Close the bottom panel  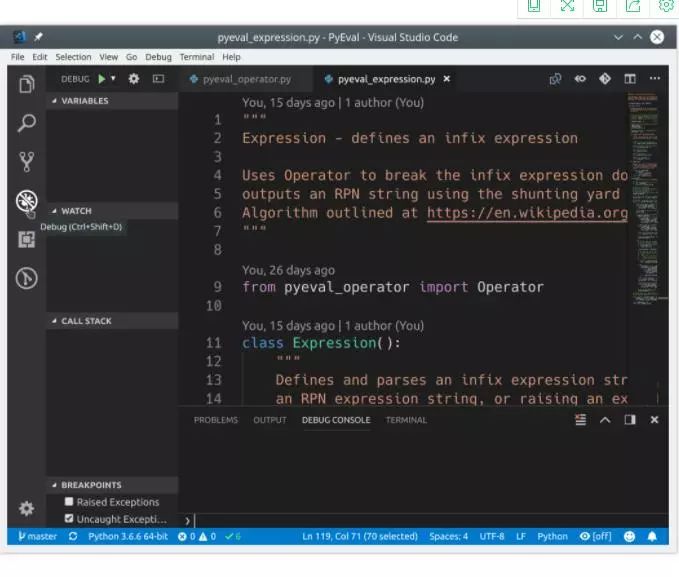pyautogui.click(x=654, y=420)
